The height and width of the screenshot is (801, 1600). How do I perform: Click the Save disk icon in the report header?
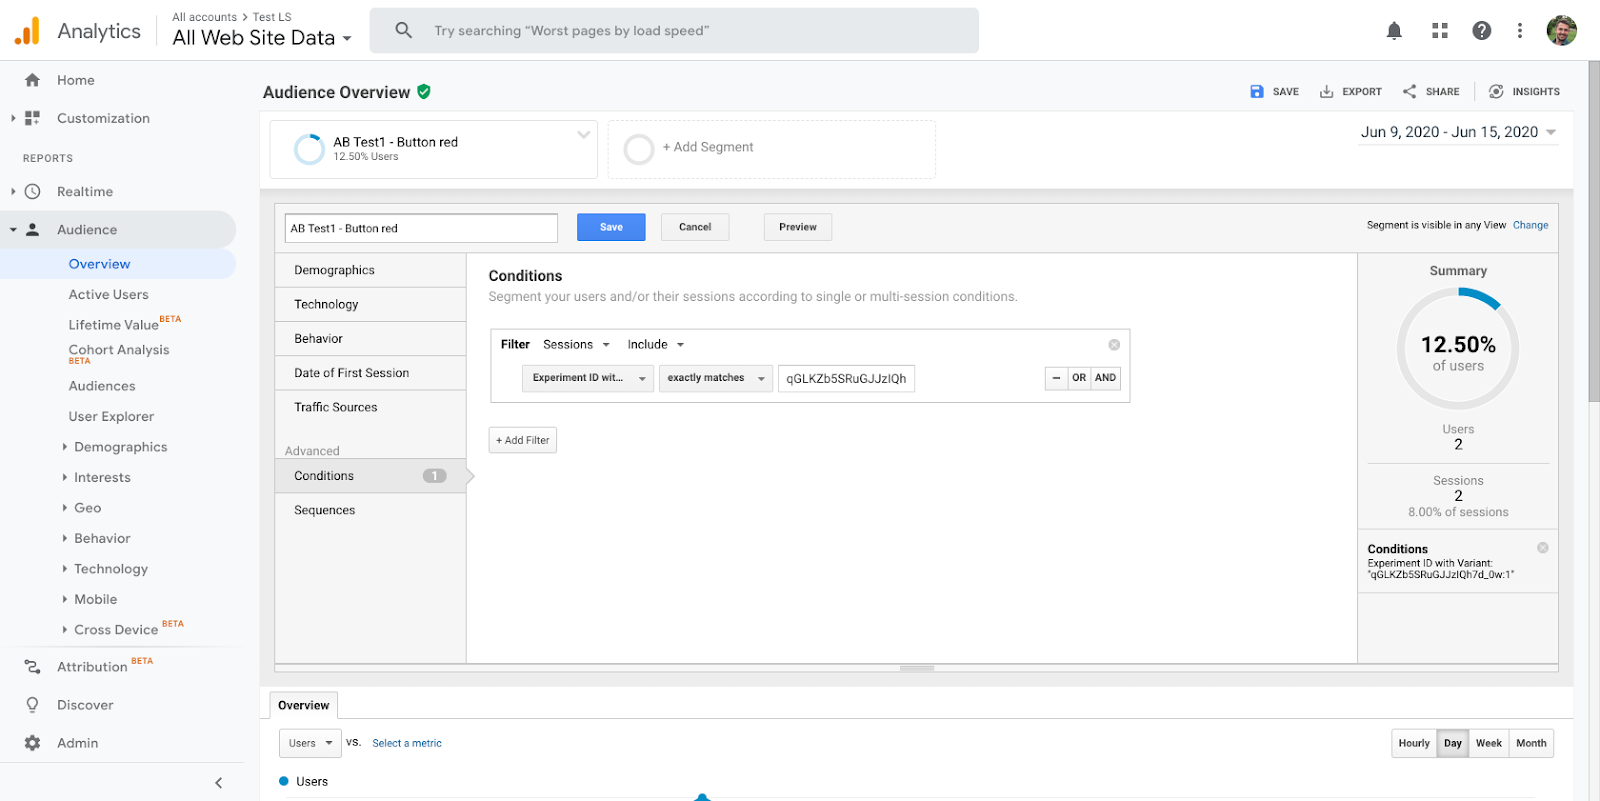pos(1257,91)
